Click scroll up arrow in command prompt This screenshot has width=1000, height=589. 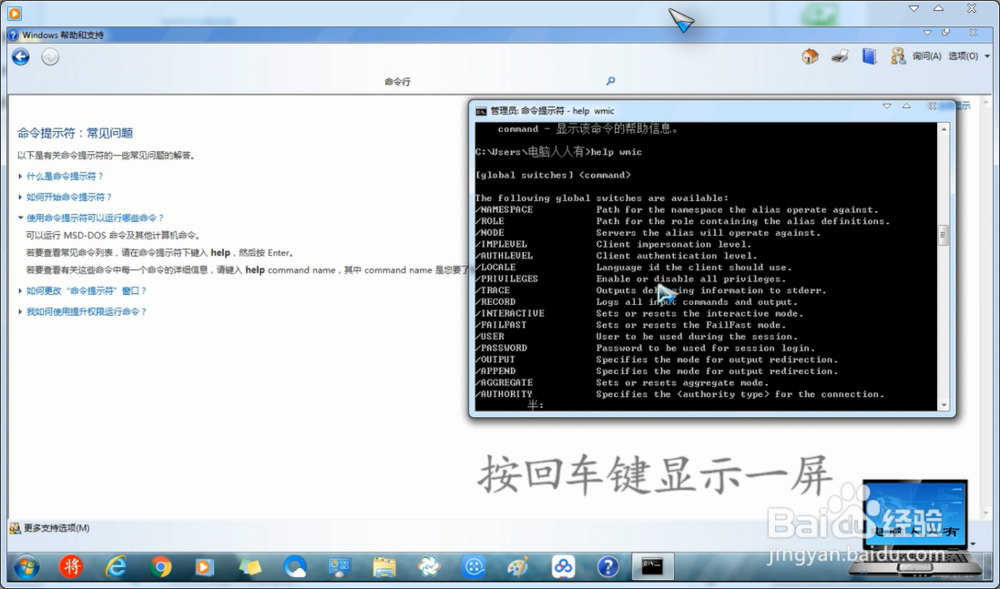pos(944,129)
